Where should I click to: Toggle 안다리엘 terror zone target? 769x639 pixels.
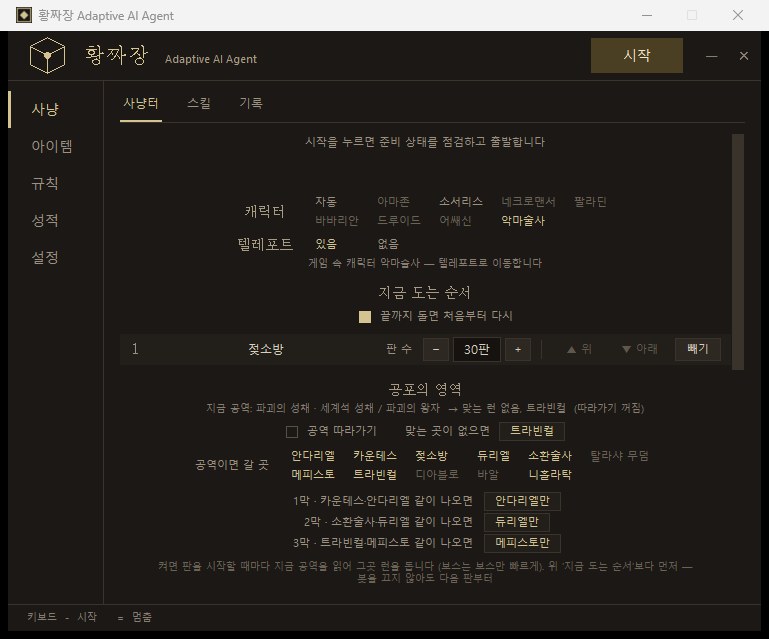[313, 456]
